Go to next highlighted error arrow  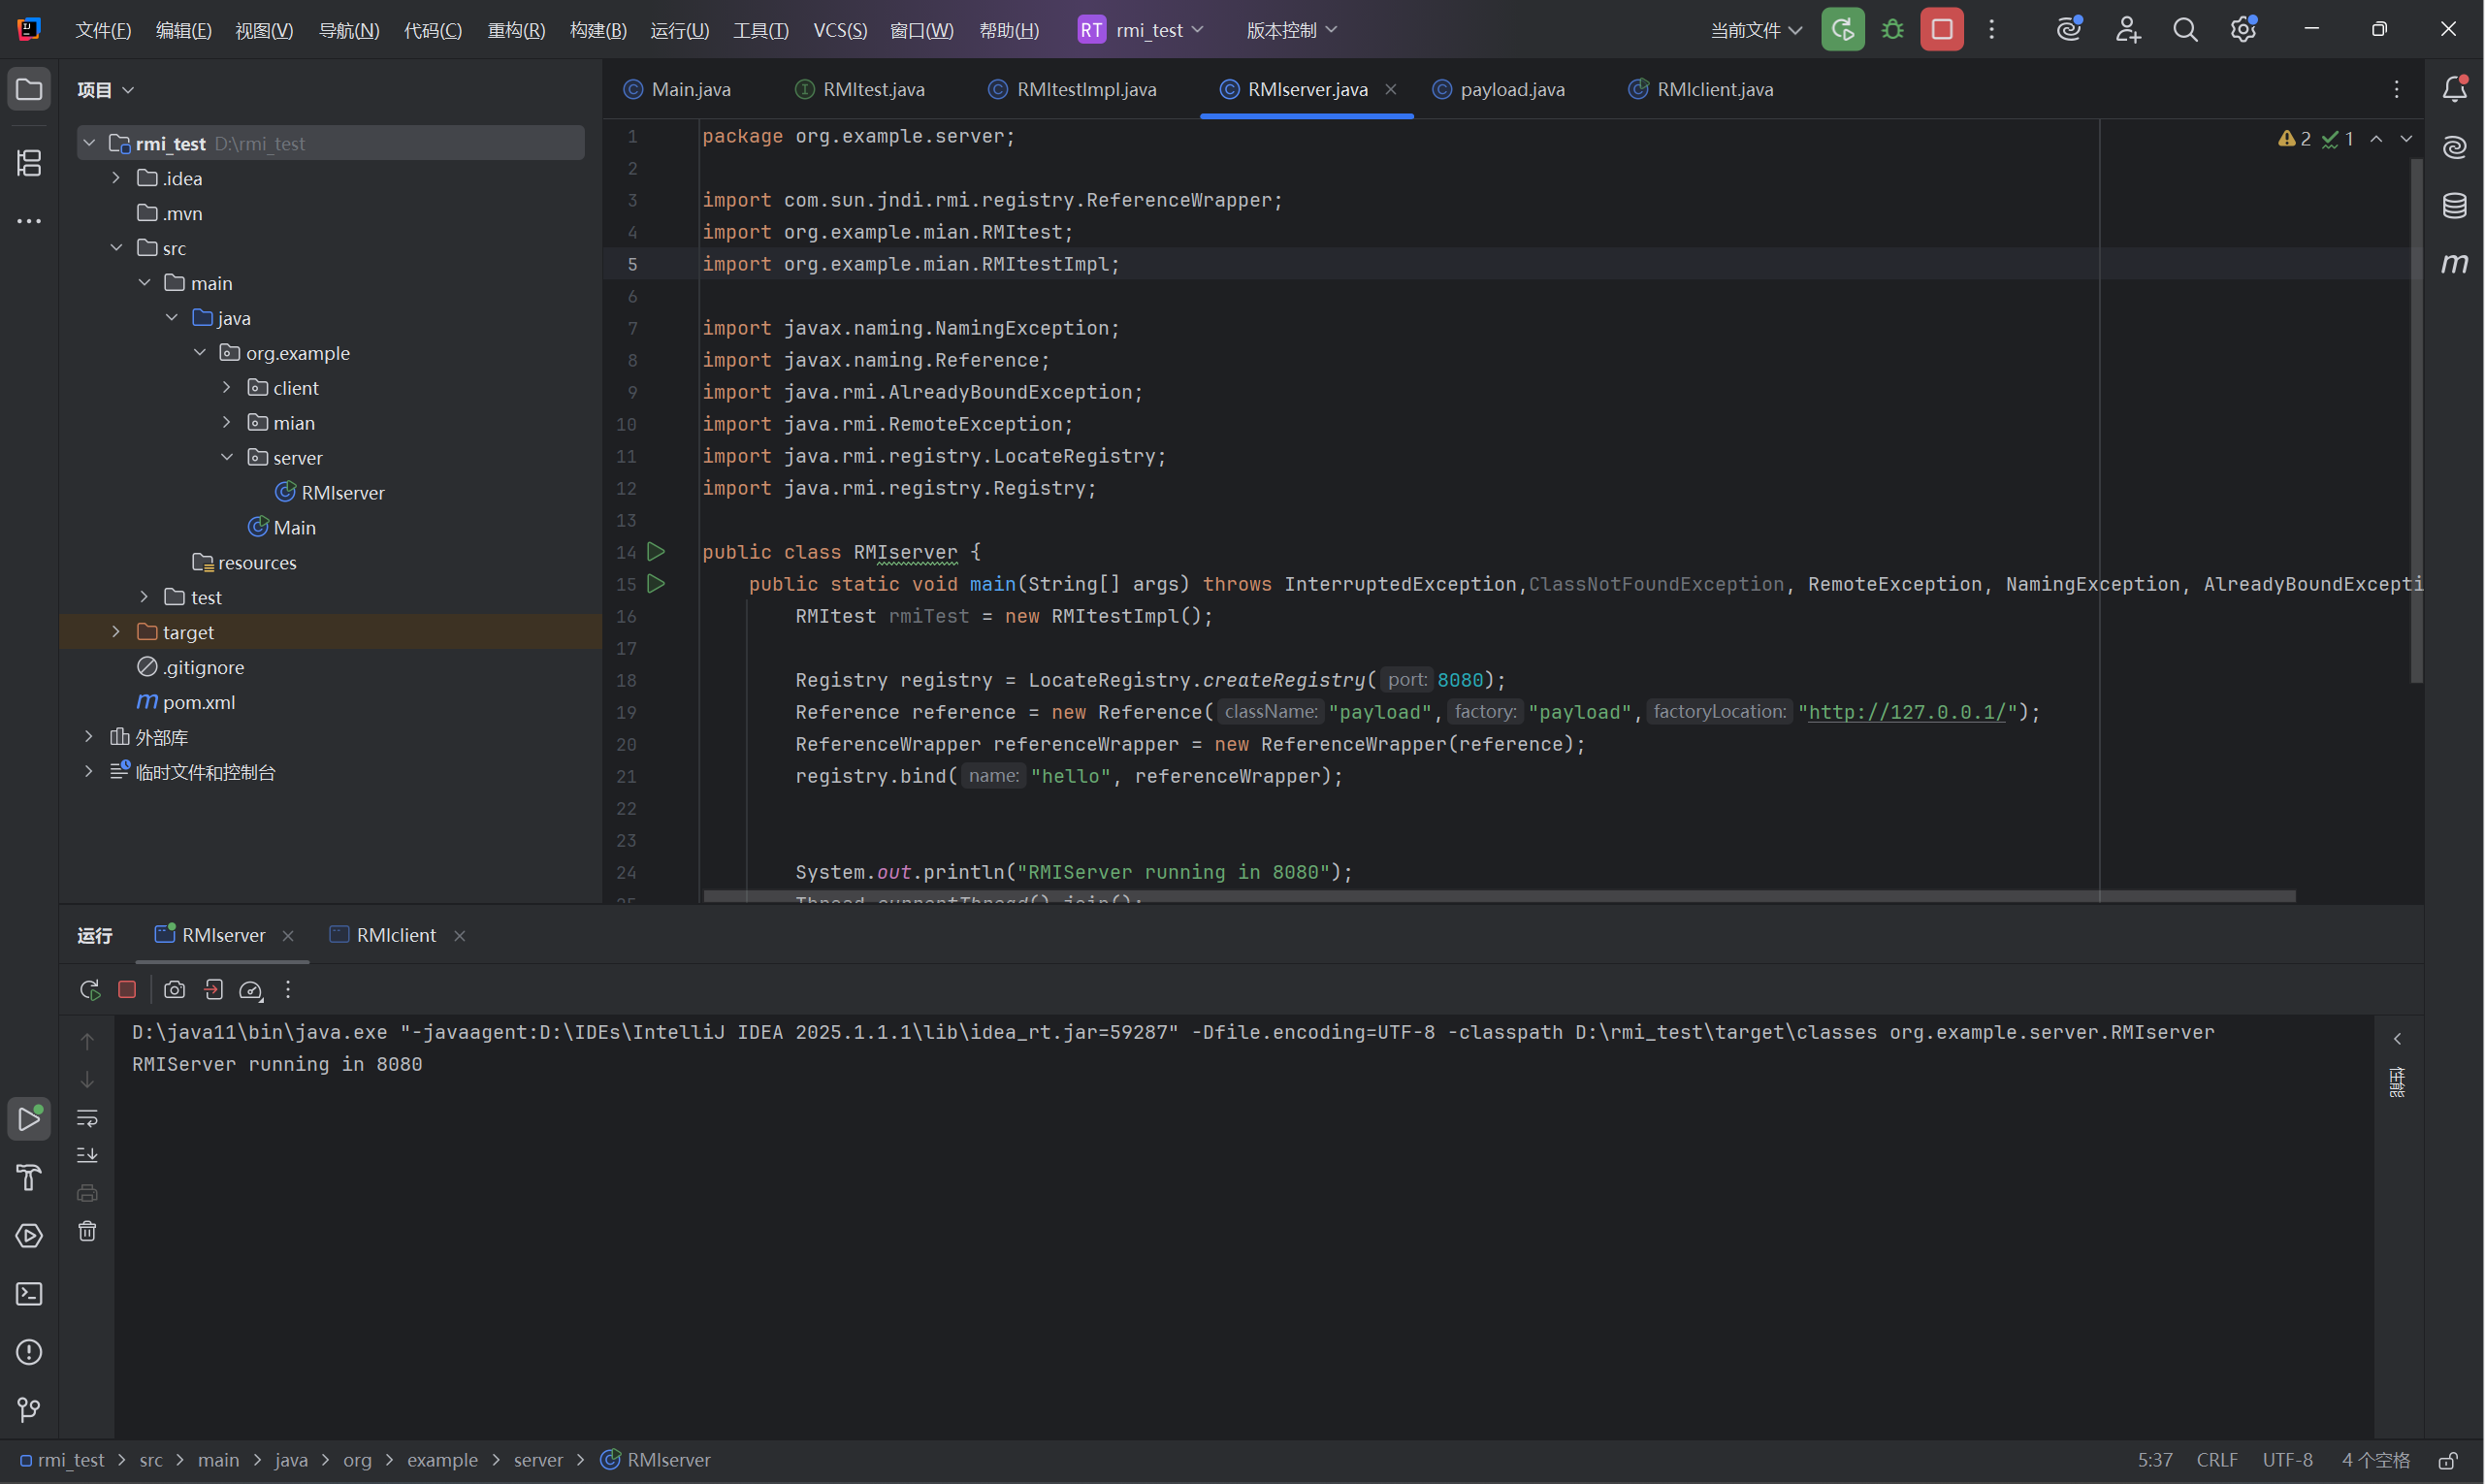2406,139
